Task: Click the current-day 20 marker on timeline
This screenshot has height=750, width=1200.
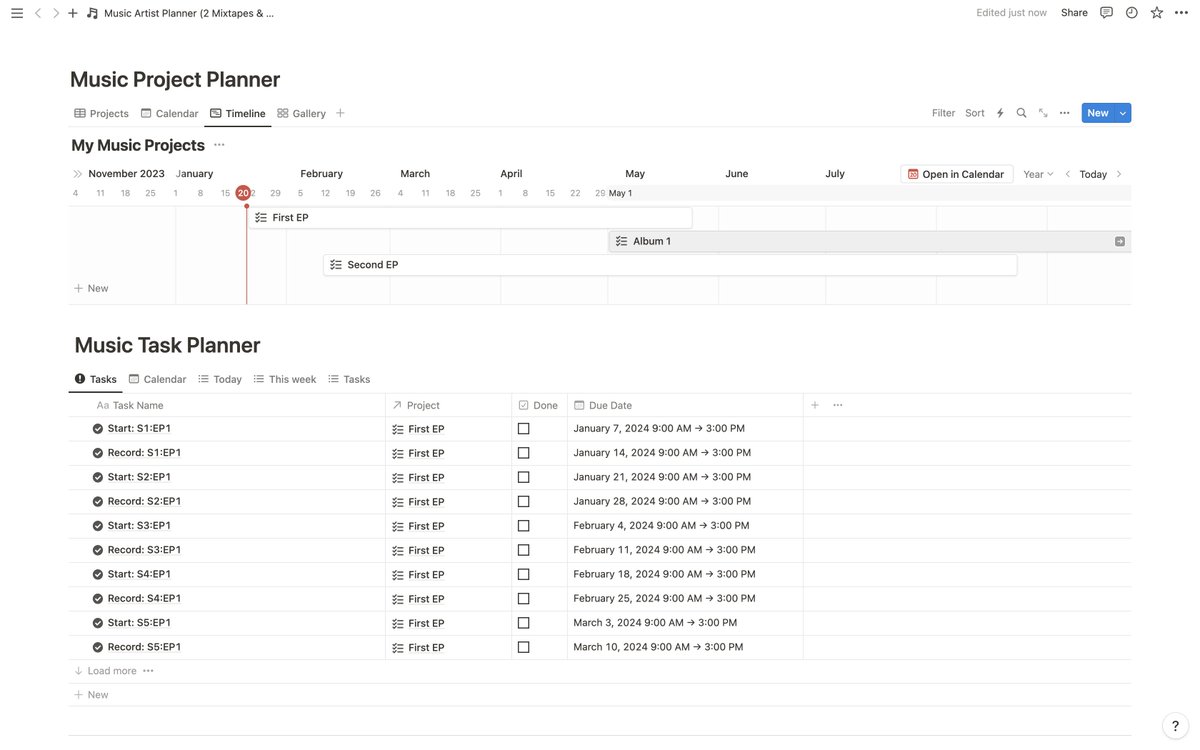Action: coord(243,193)
